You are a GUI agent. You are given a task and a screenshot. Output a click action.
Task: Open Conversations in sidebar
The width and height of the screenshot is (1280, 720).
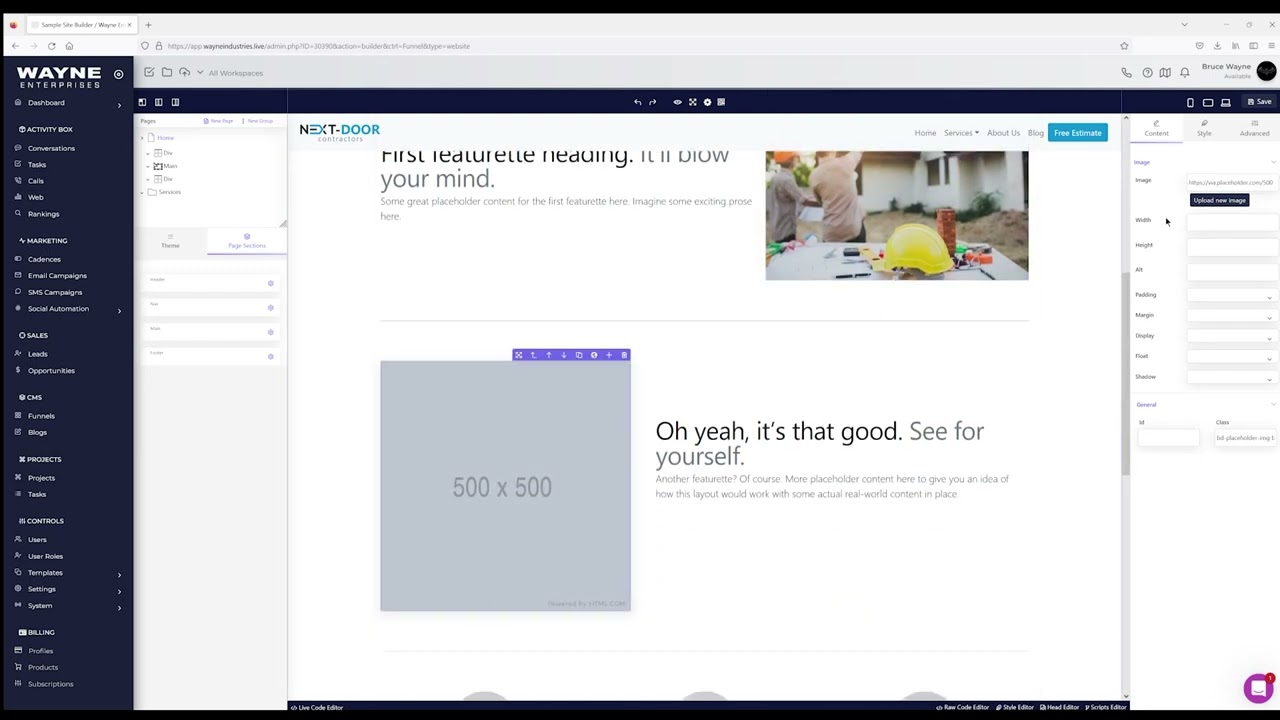click(51, 148)
